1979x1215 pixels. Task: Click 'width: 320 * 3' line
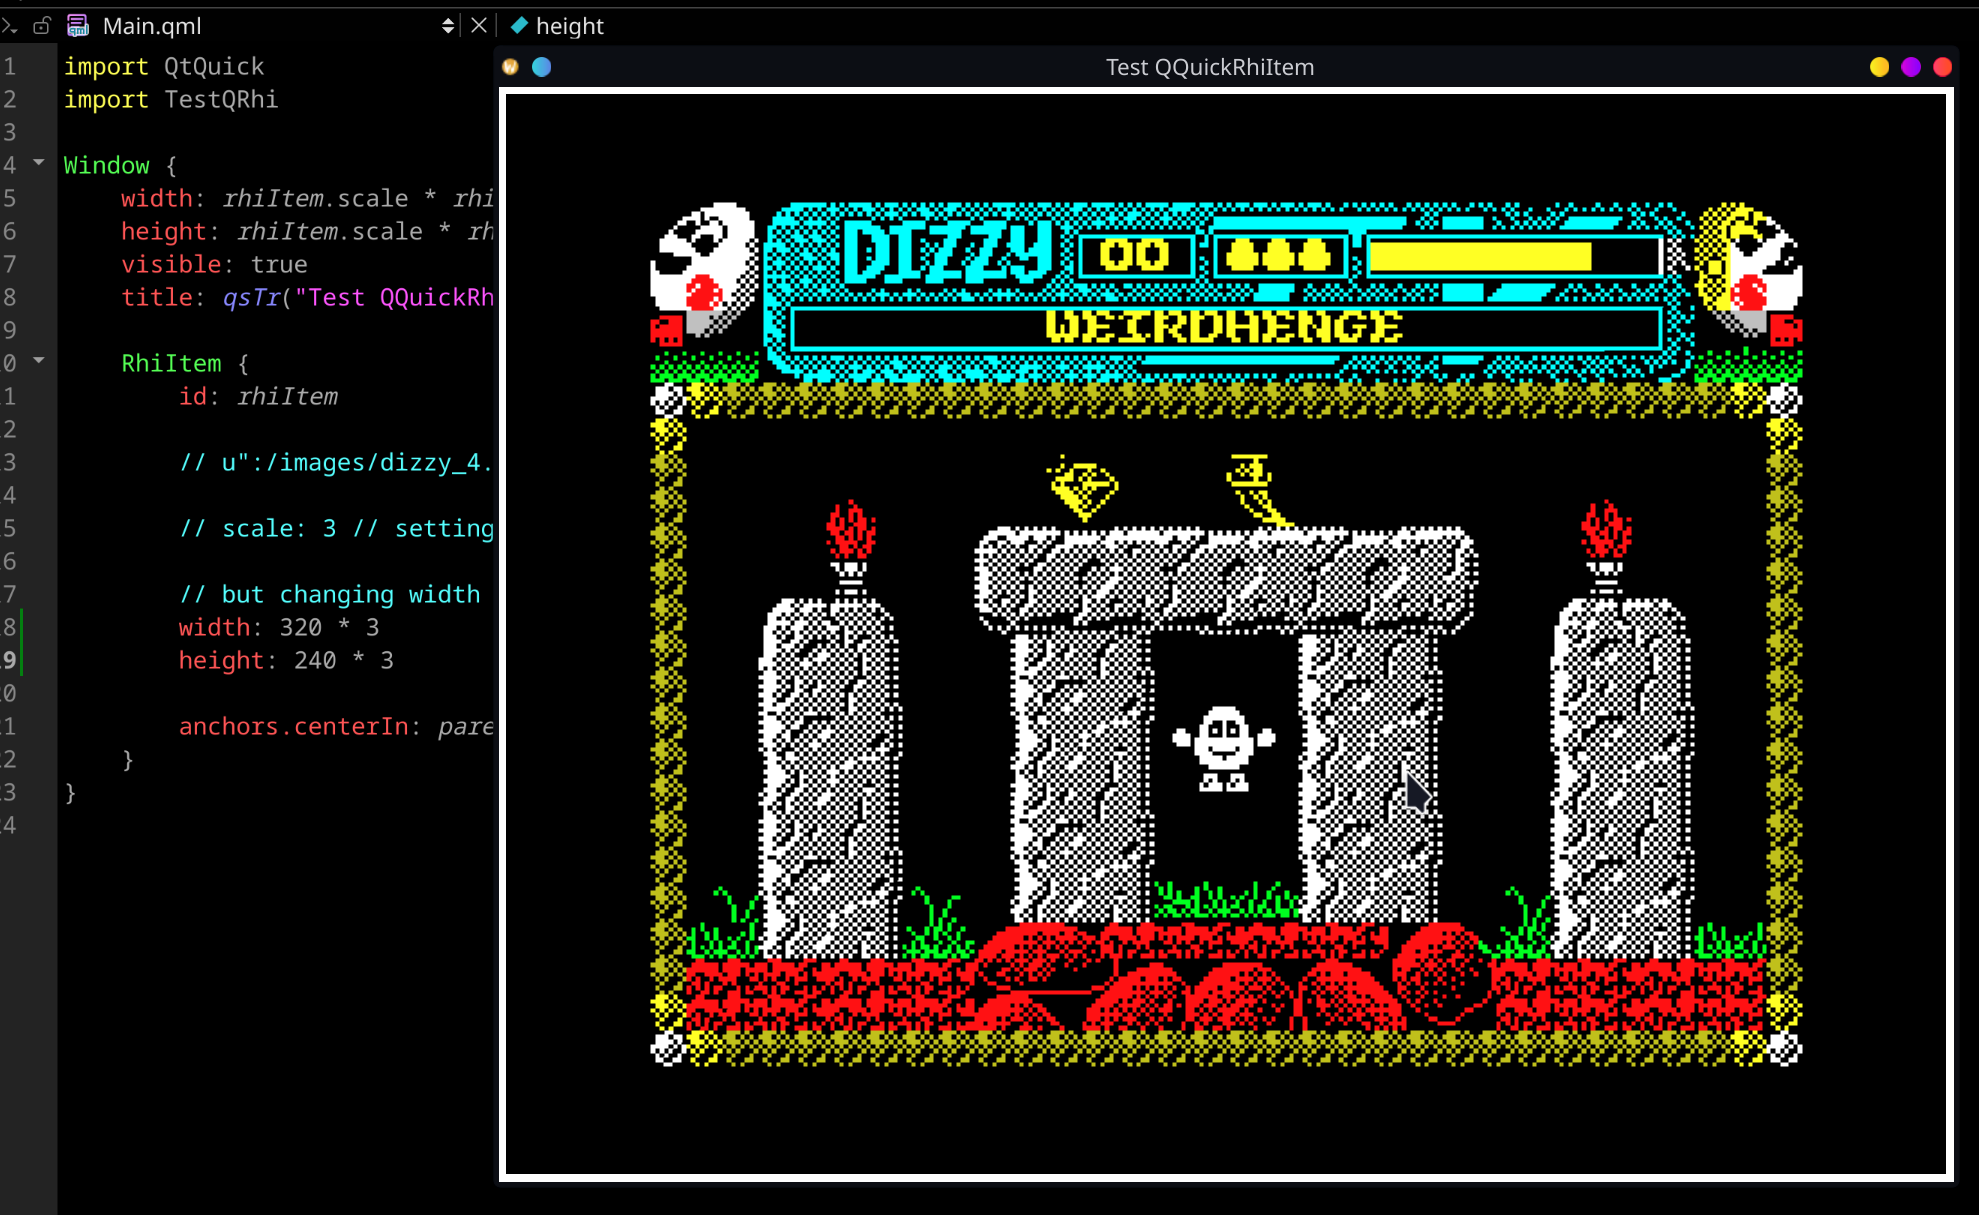(x=279, y=627)
